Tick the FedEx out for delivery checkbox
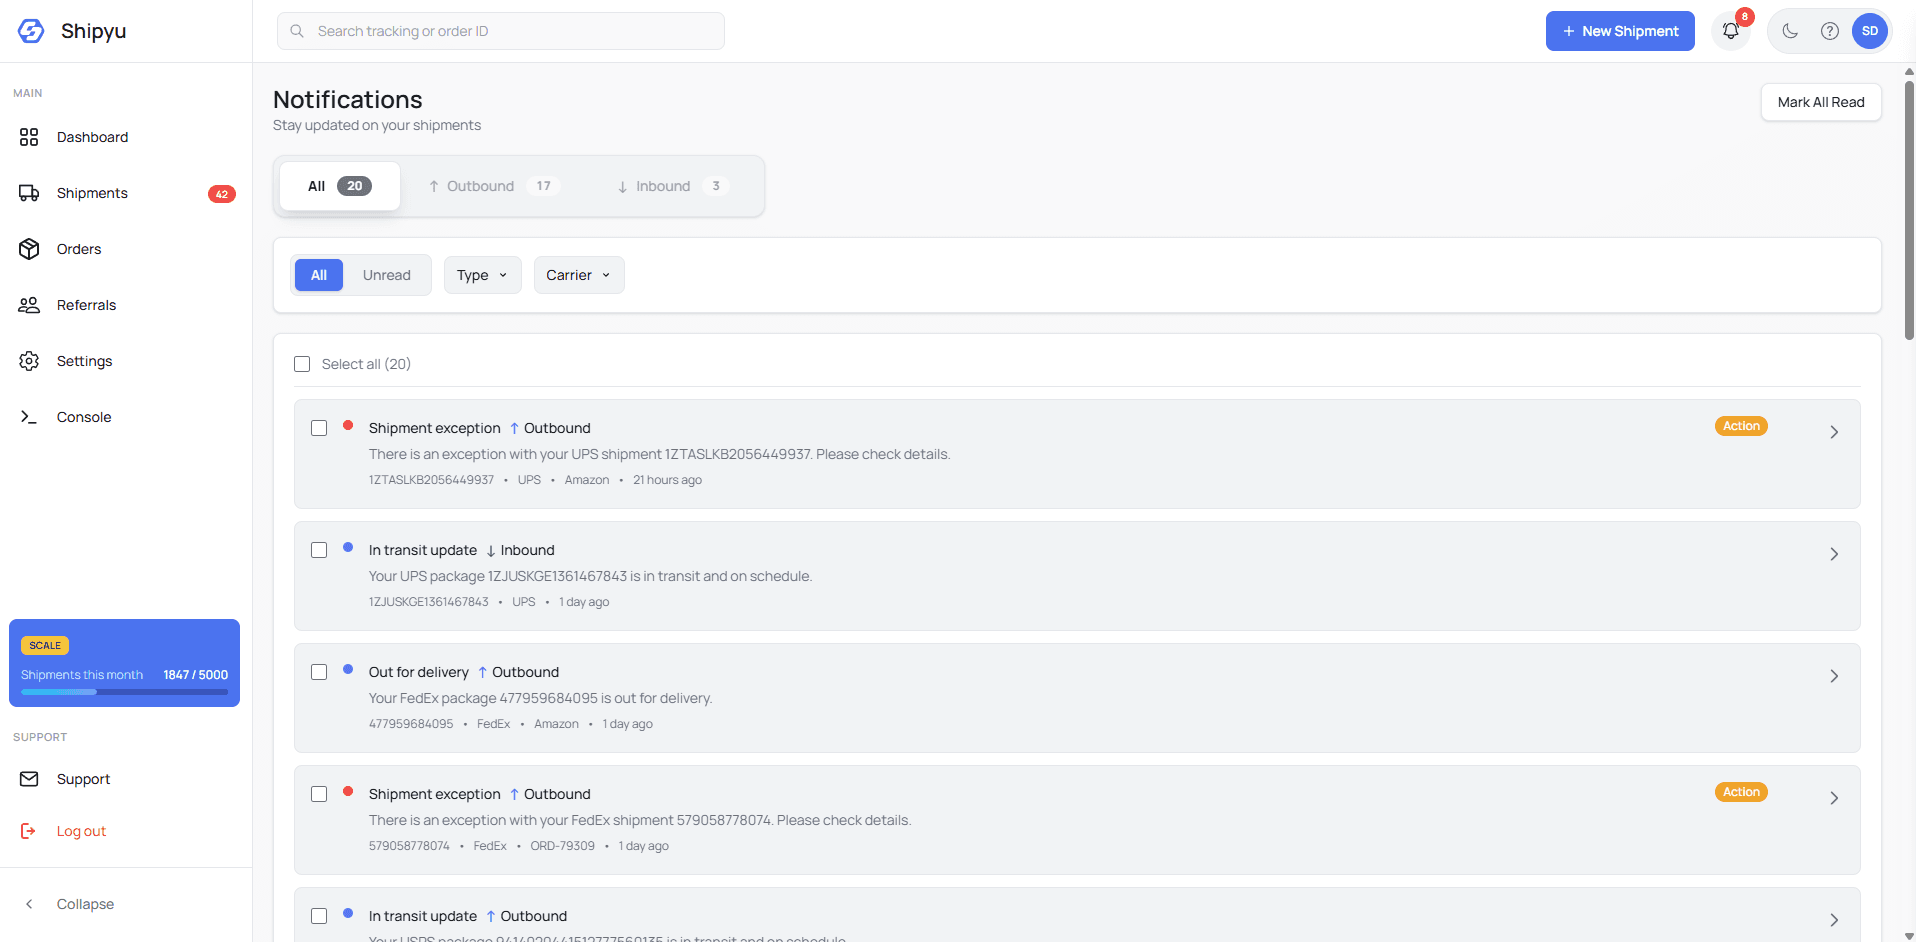Image resolution: width=1916 pixels, height=942 pixels. (319, 671)
